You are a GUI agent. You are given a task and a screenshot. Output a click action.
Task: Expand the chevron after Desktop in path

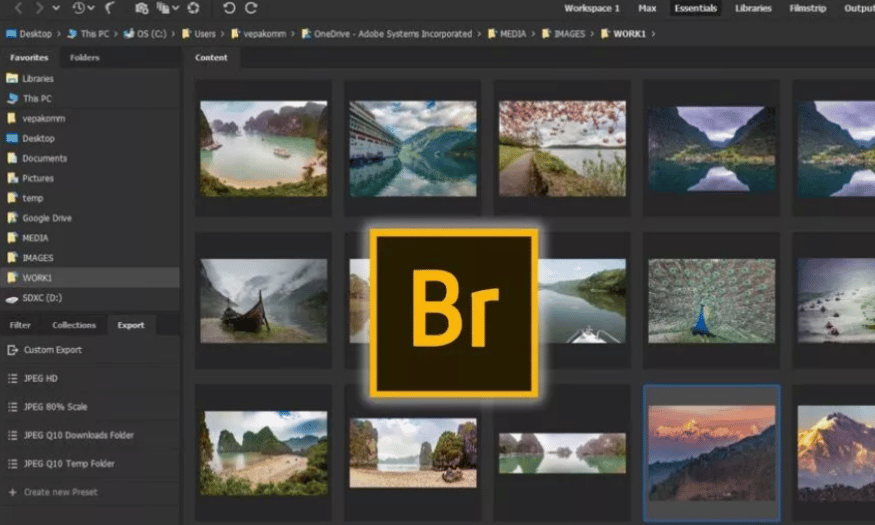point(59,34)
